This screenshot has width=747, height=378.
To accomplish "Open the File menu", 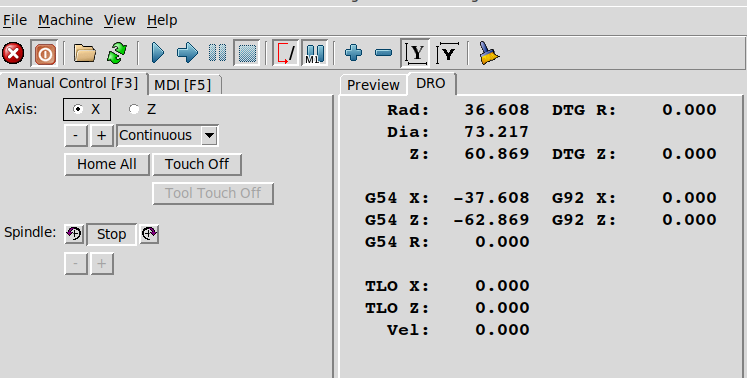I will pos(15,20).
